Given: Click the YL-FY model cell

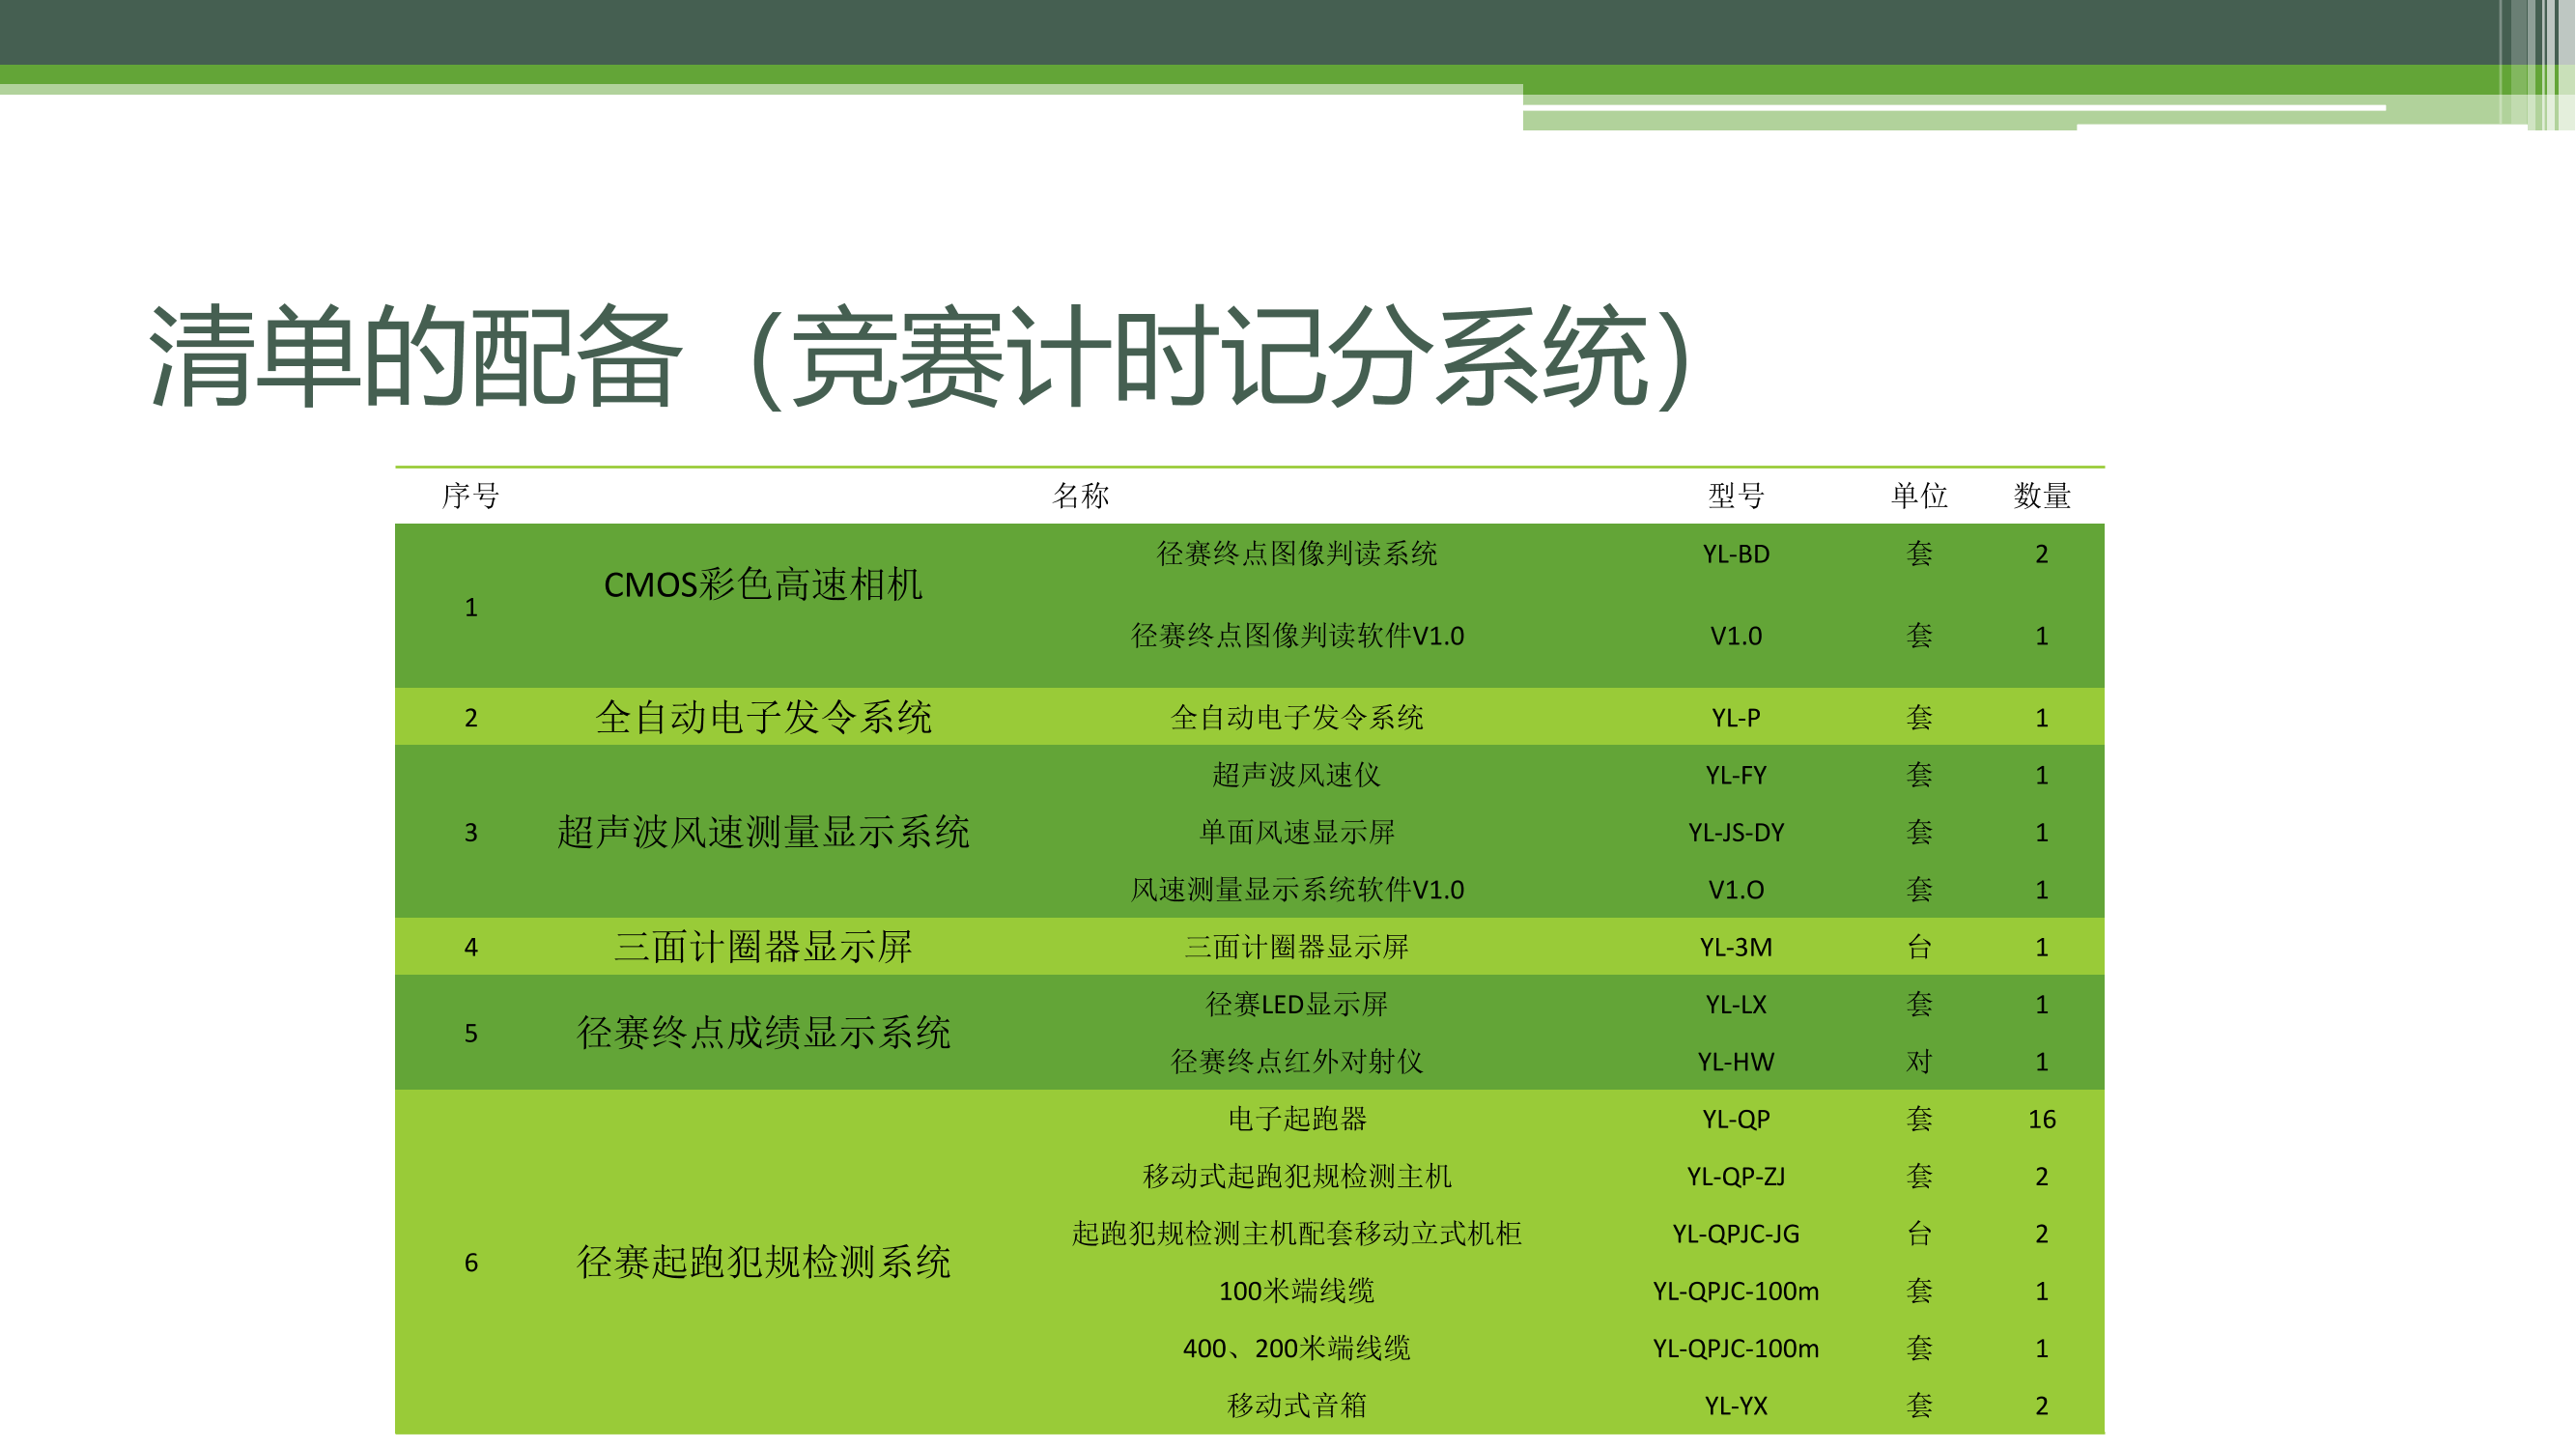Looking at the screenshot, I should click(x=1736, y=775).
